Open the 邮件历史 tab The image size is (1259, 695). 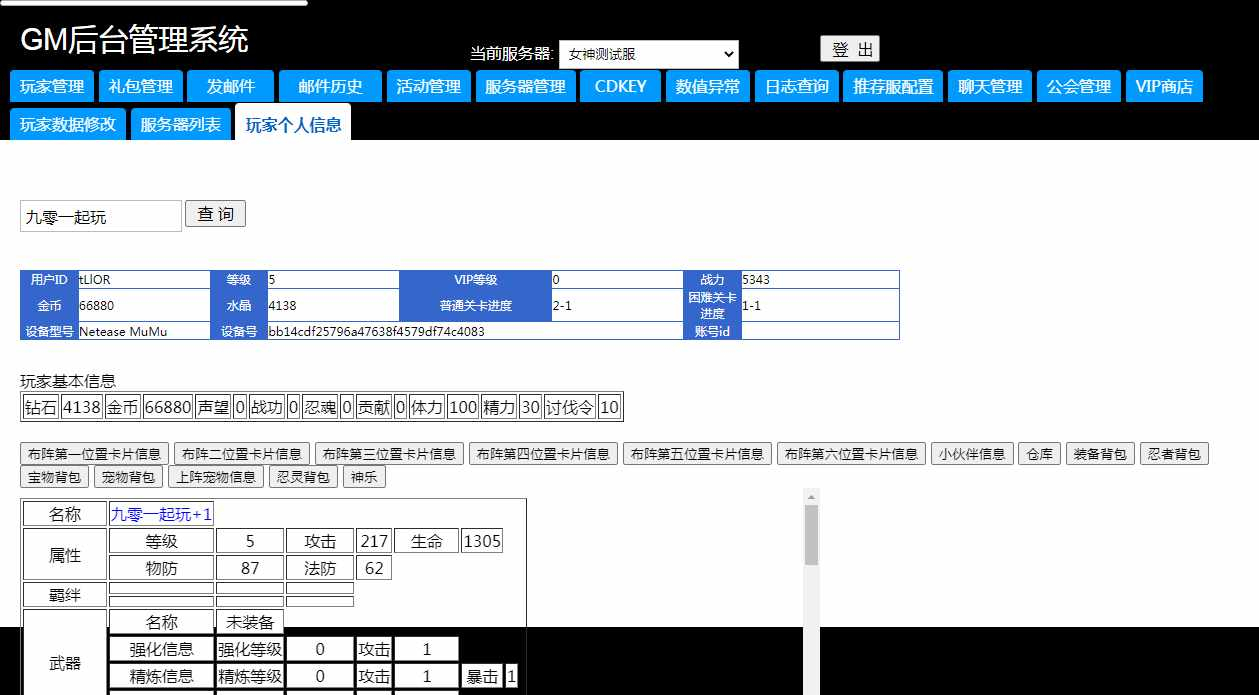coord(330,87)
